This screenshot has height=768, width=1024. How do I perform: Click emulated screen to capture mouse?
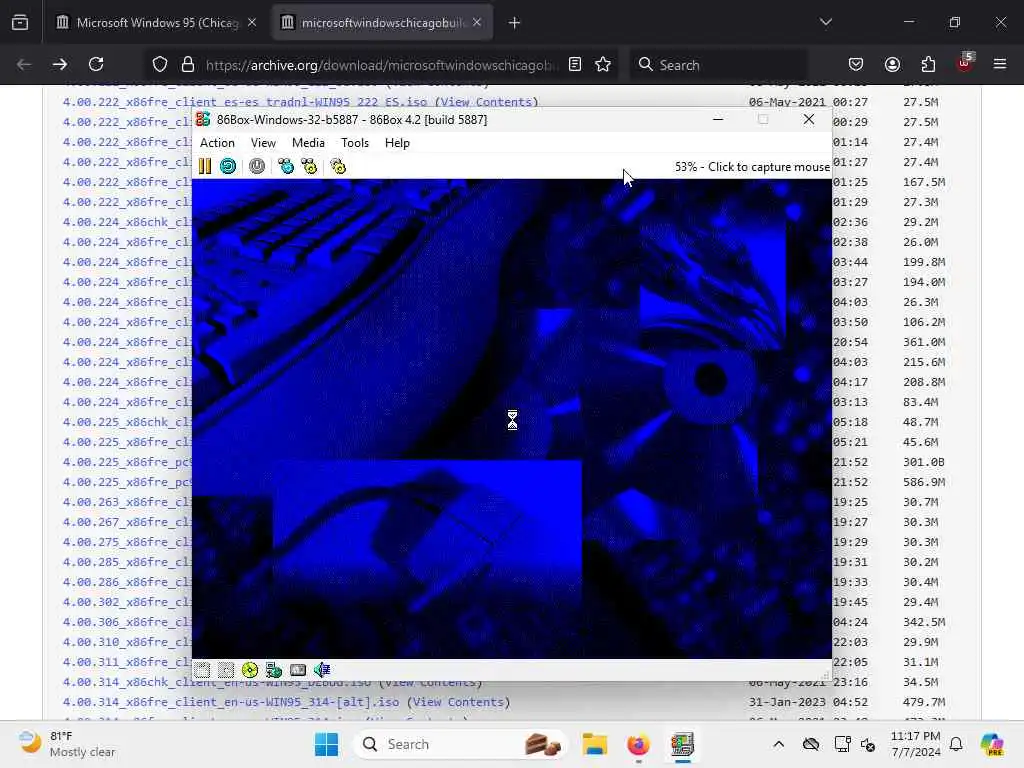point(511,418)
